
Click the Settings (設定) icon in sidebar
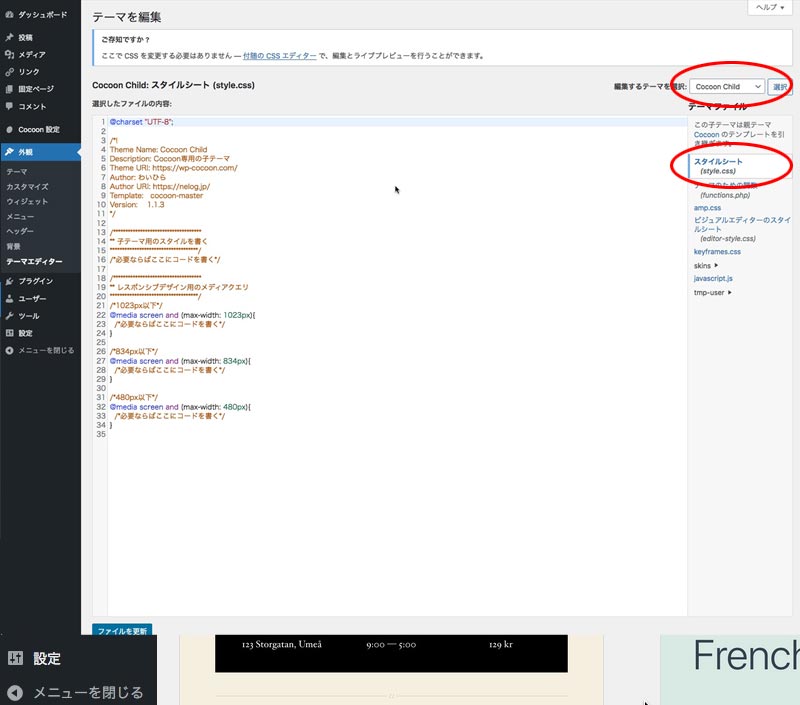(x=9, y=333)
